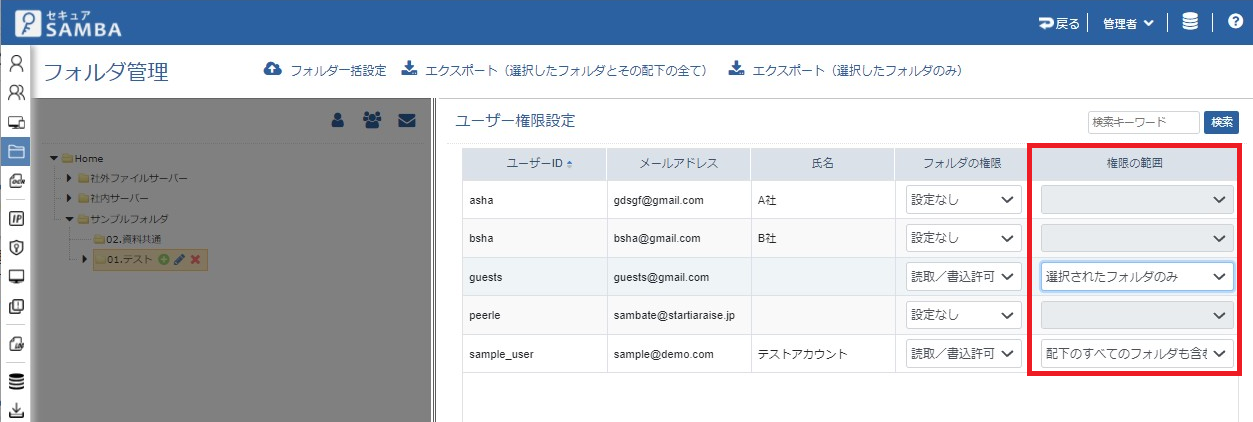The height and width of the screenshot is (422, 1253).
Task: Open folder permission dropdown for sample_user
Action: click(963, 353)
